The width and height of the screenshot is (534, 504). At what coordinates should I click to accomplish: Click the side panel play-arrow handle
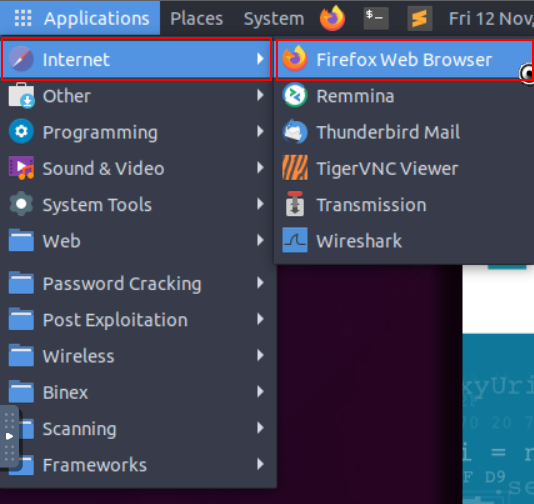(x=10, y=436)
